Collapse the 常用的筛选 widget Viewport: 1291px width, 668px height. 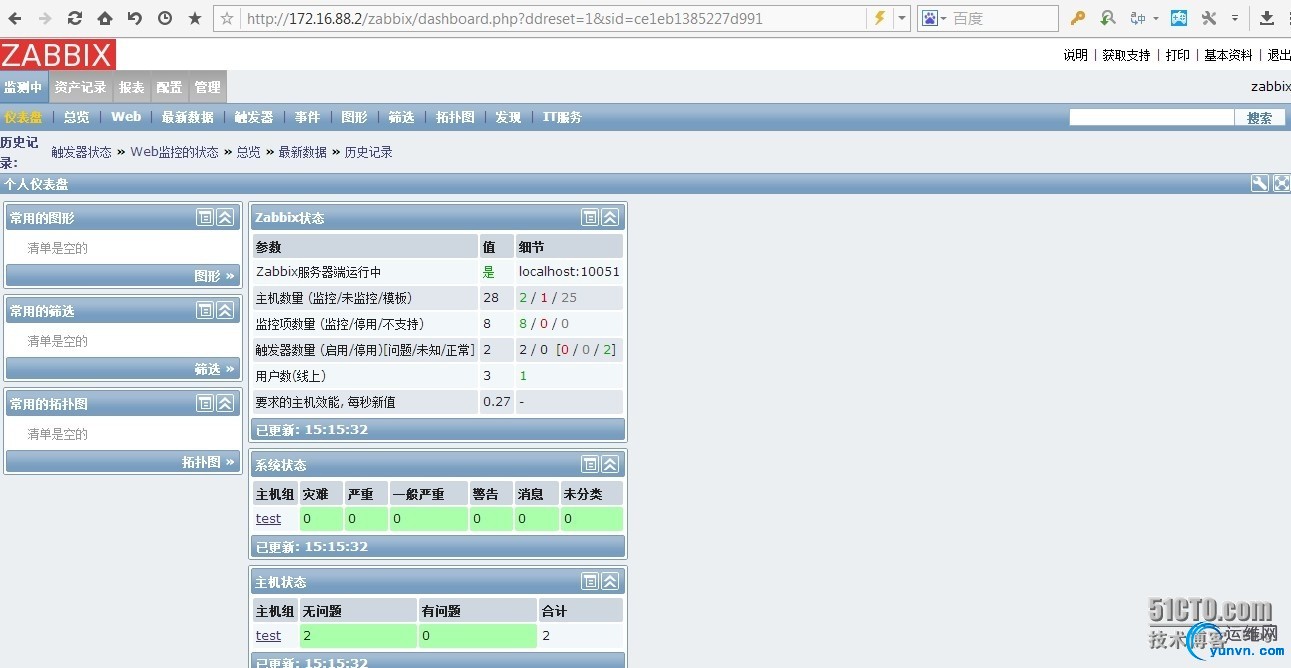(x=225, y=310)
